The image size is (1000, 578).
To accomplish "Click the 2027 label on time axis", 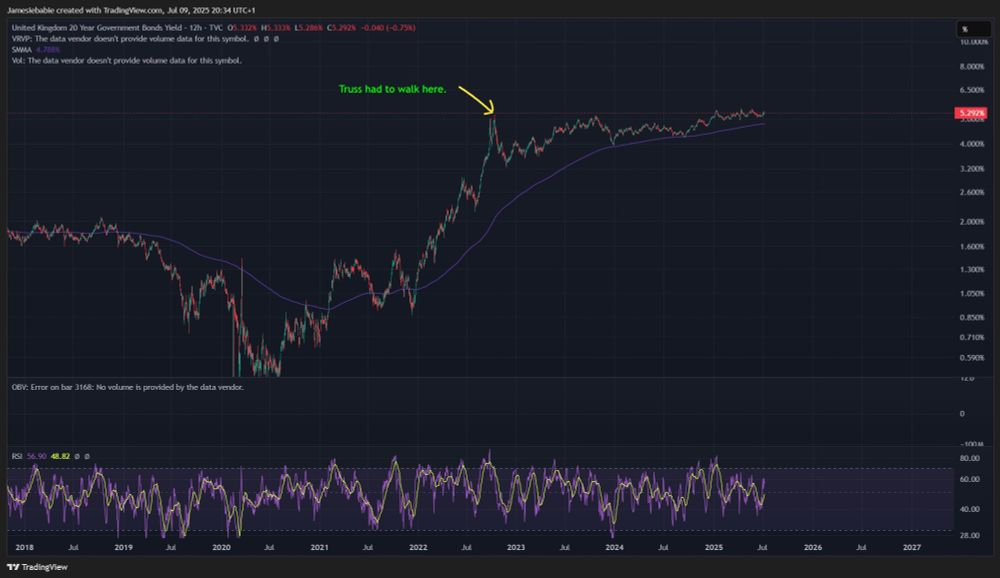I will (x=911, y=547).
